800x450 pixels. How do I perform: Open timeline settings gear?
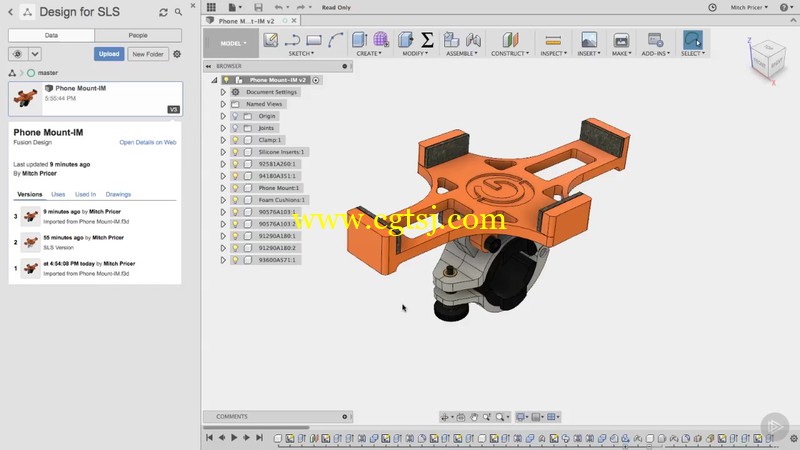coord(793,438)
